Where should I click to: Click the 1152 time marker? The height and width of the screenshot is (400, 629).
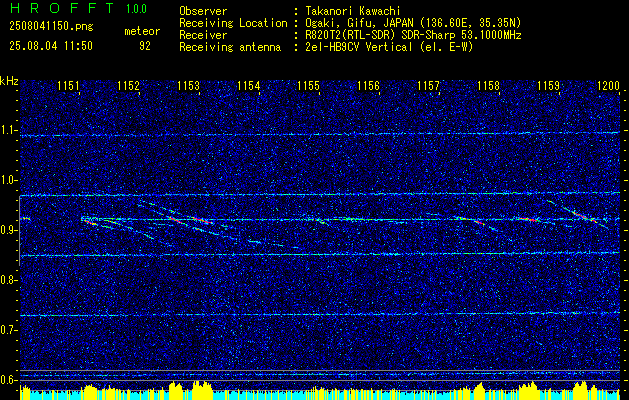pyautogui.click(x=128, y=86)
